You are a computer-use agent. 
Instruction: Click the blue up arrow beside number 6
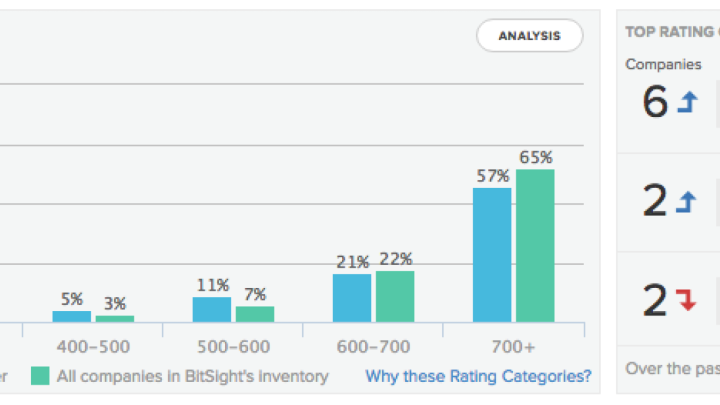[686, 102]
